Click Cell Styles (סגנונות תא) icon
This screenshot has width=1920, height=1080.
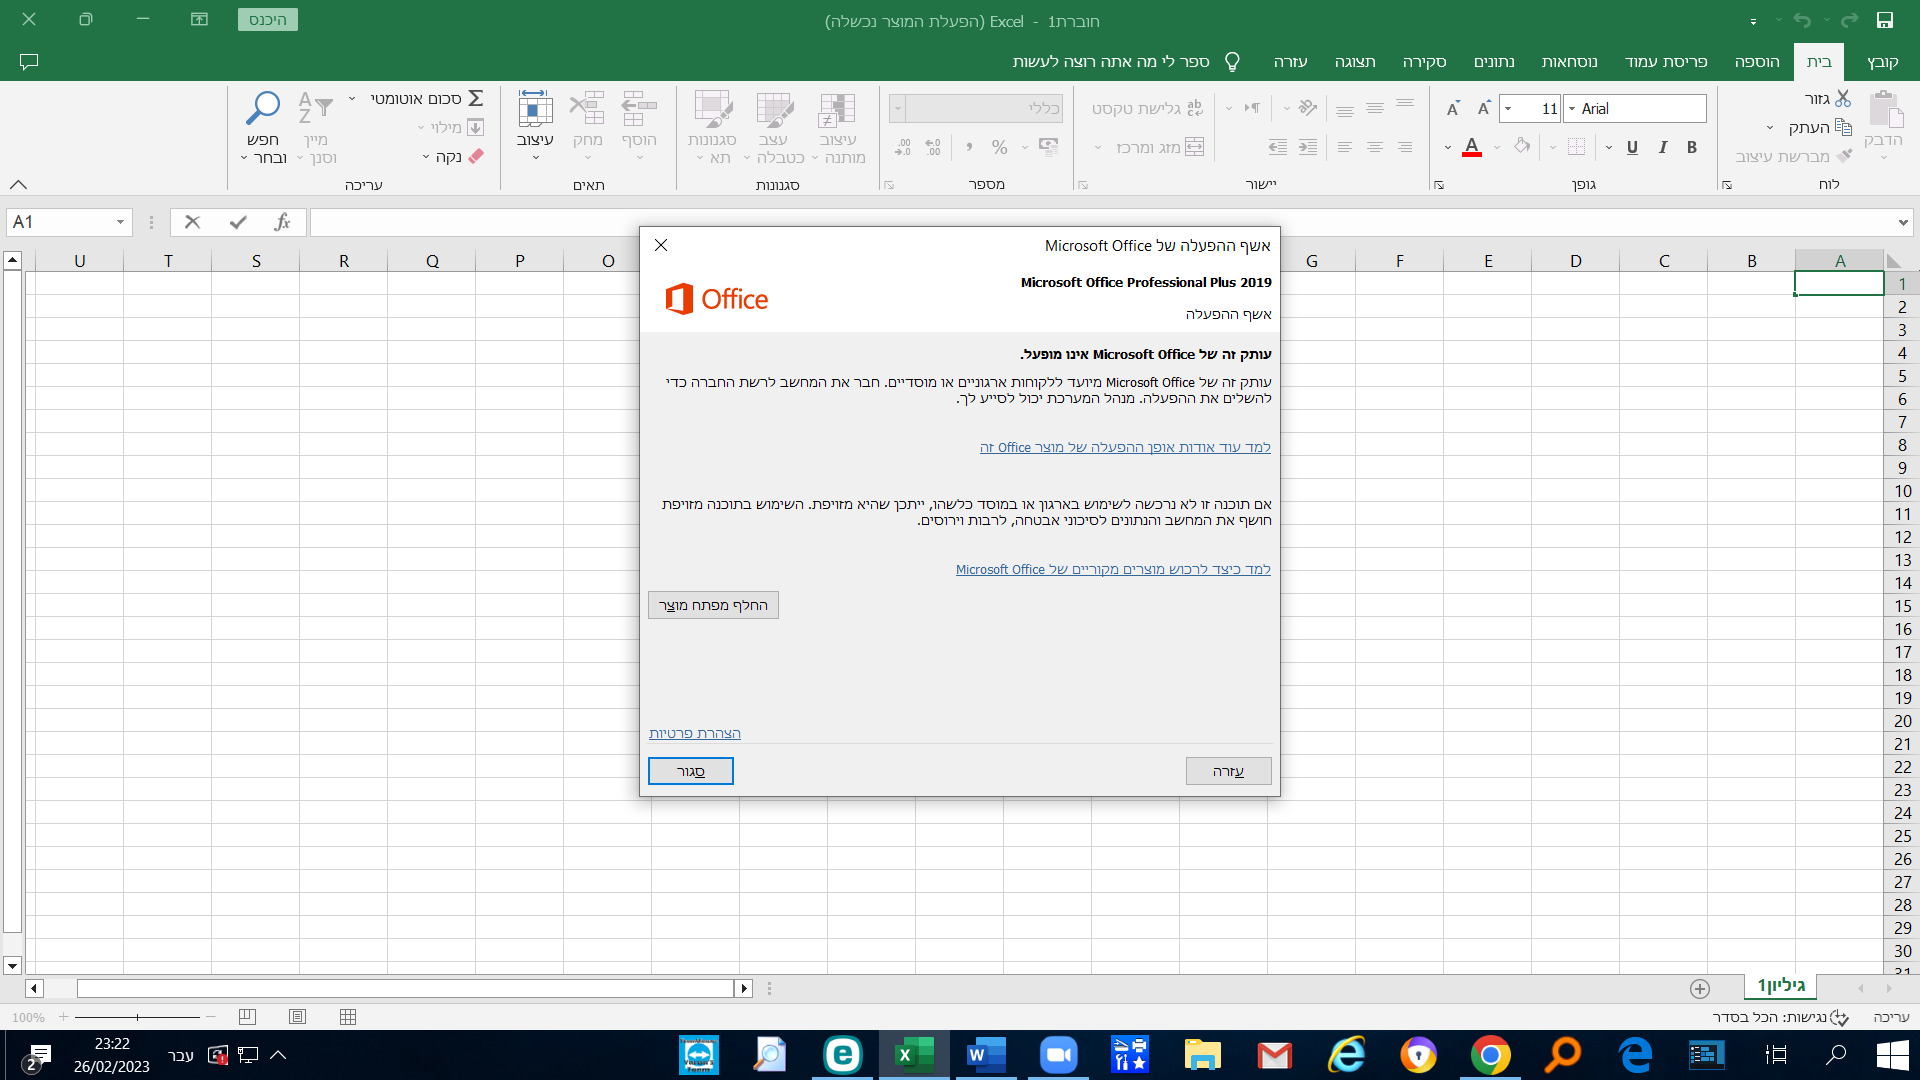pyautogui.click(x=713, y=110)
